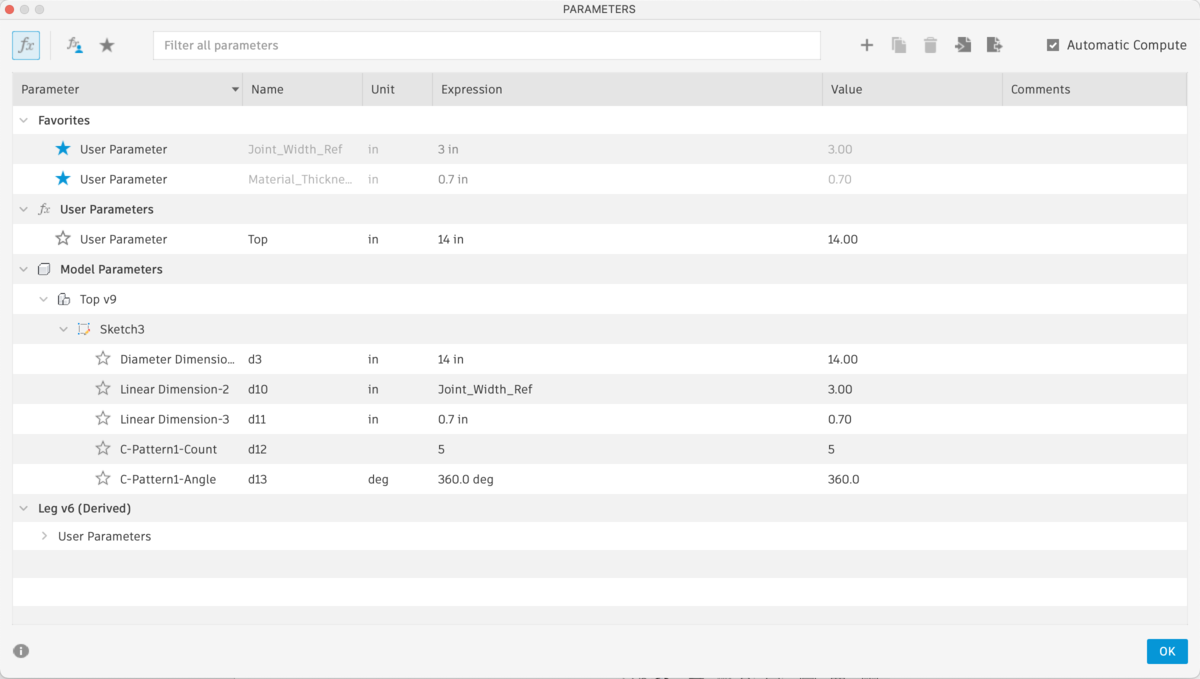Show only favorite parameters via star filter
Viewport: 1200px width, 679px height.
(x=106, y=45)
